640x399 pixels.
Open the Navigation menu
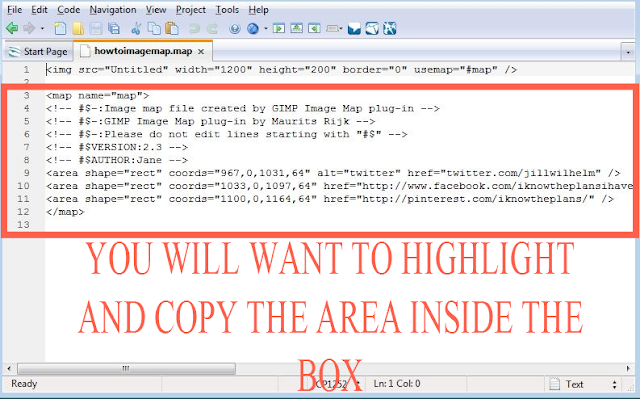tap(113, 9)
